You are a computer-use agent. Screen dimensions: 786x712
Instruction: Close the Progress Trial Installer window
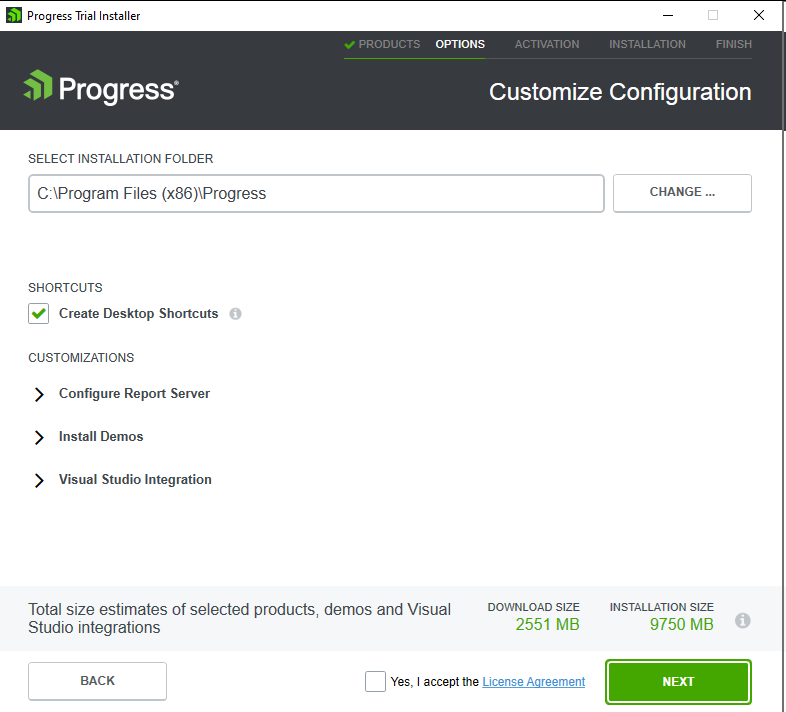point(759,16)
